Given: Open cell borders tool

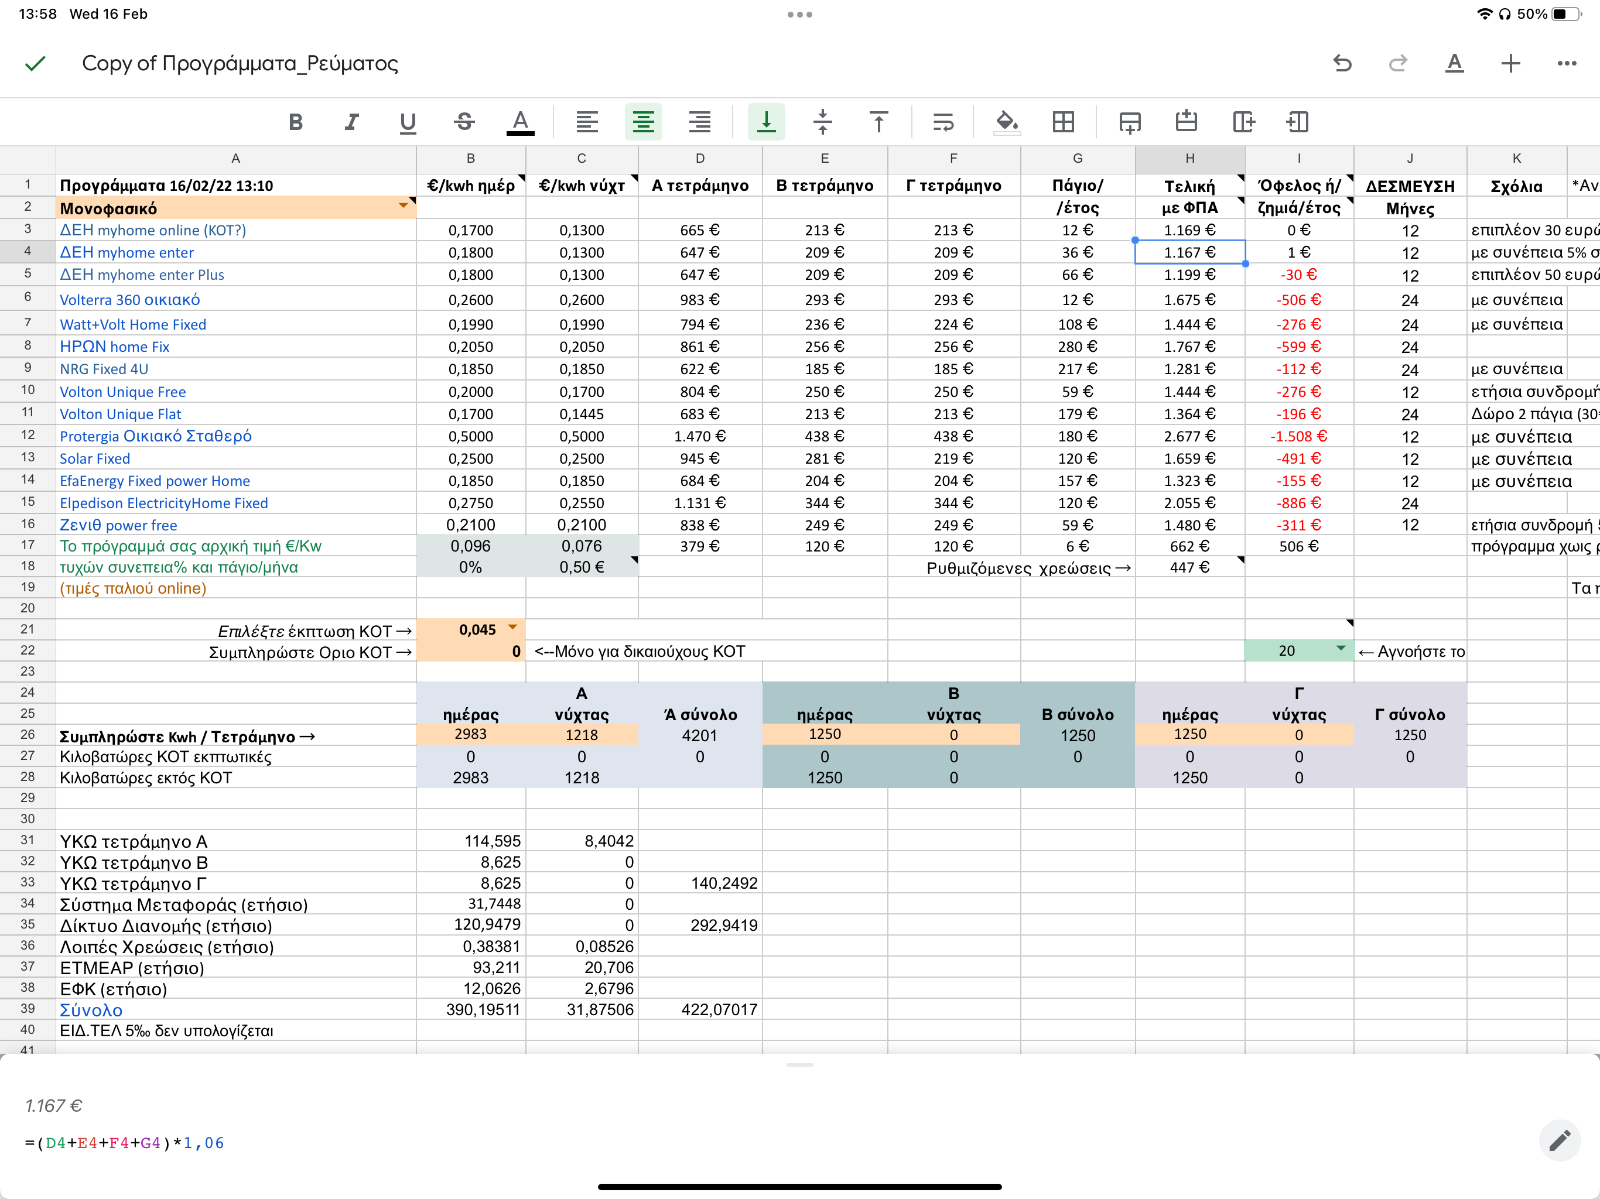Looking at the screenshot, I should click(1063, 122).
